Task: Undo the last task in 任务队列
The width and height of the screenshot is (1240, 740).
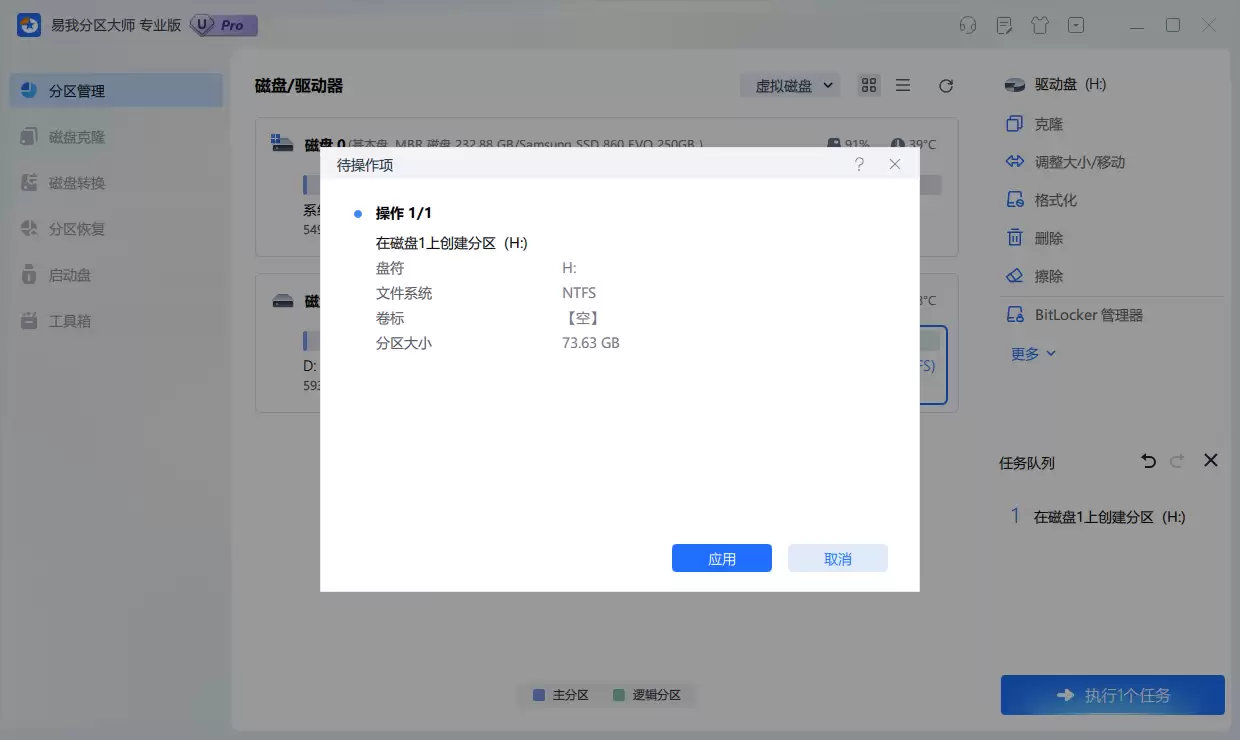Action: coord(1148,461)
